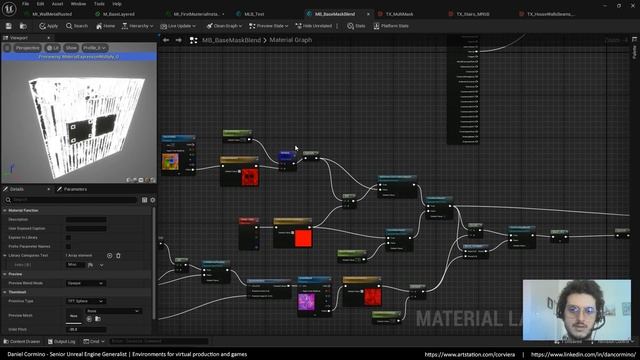Open the Index 0 element options chevron
Image resolution: width=640 pixels, height=360 pixels.
coord(101,265)
